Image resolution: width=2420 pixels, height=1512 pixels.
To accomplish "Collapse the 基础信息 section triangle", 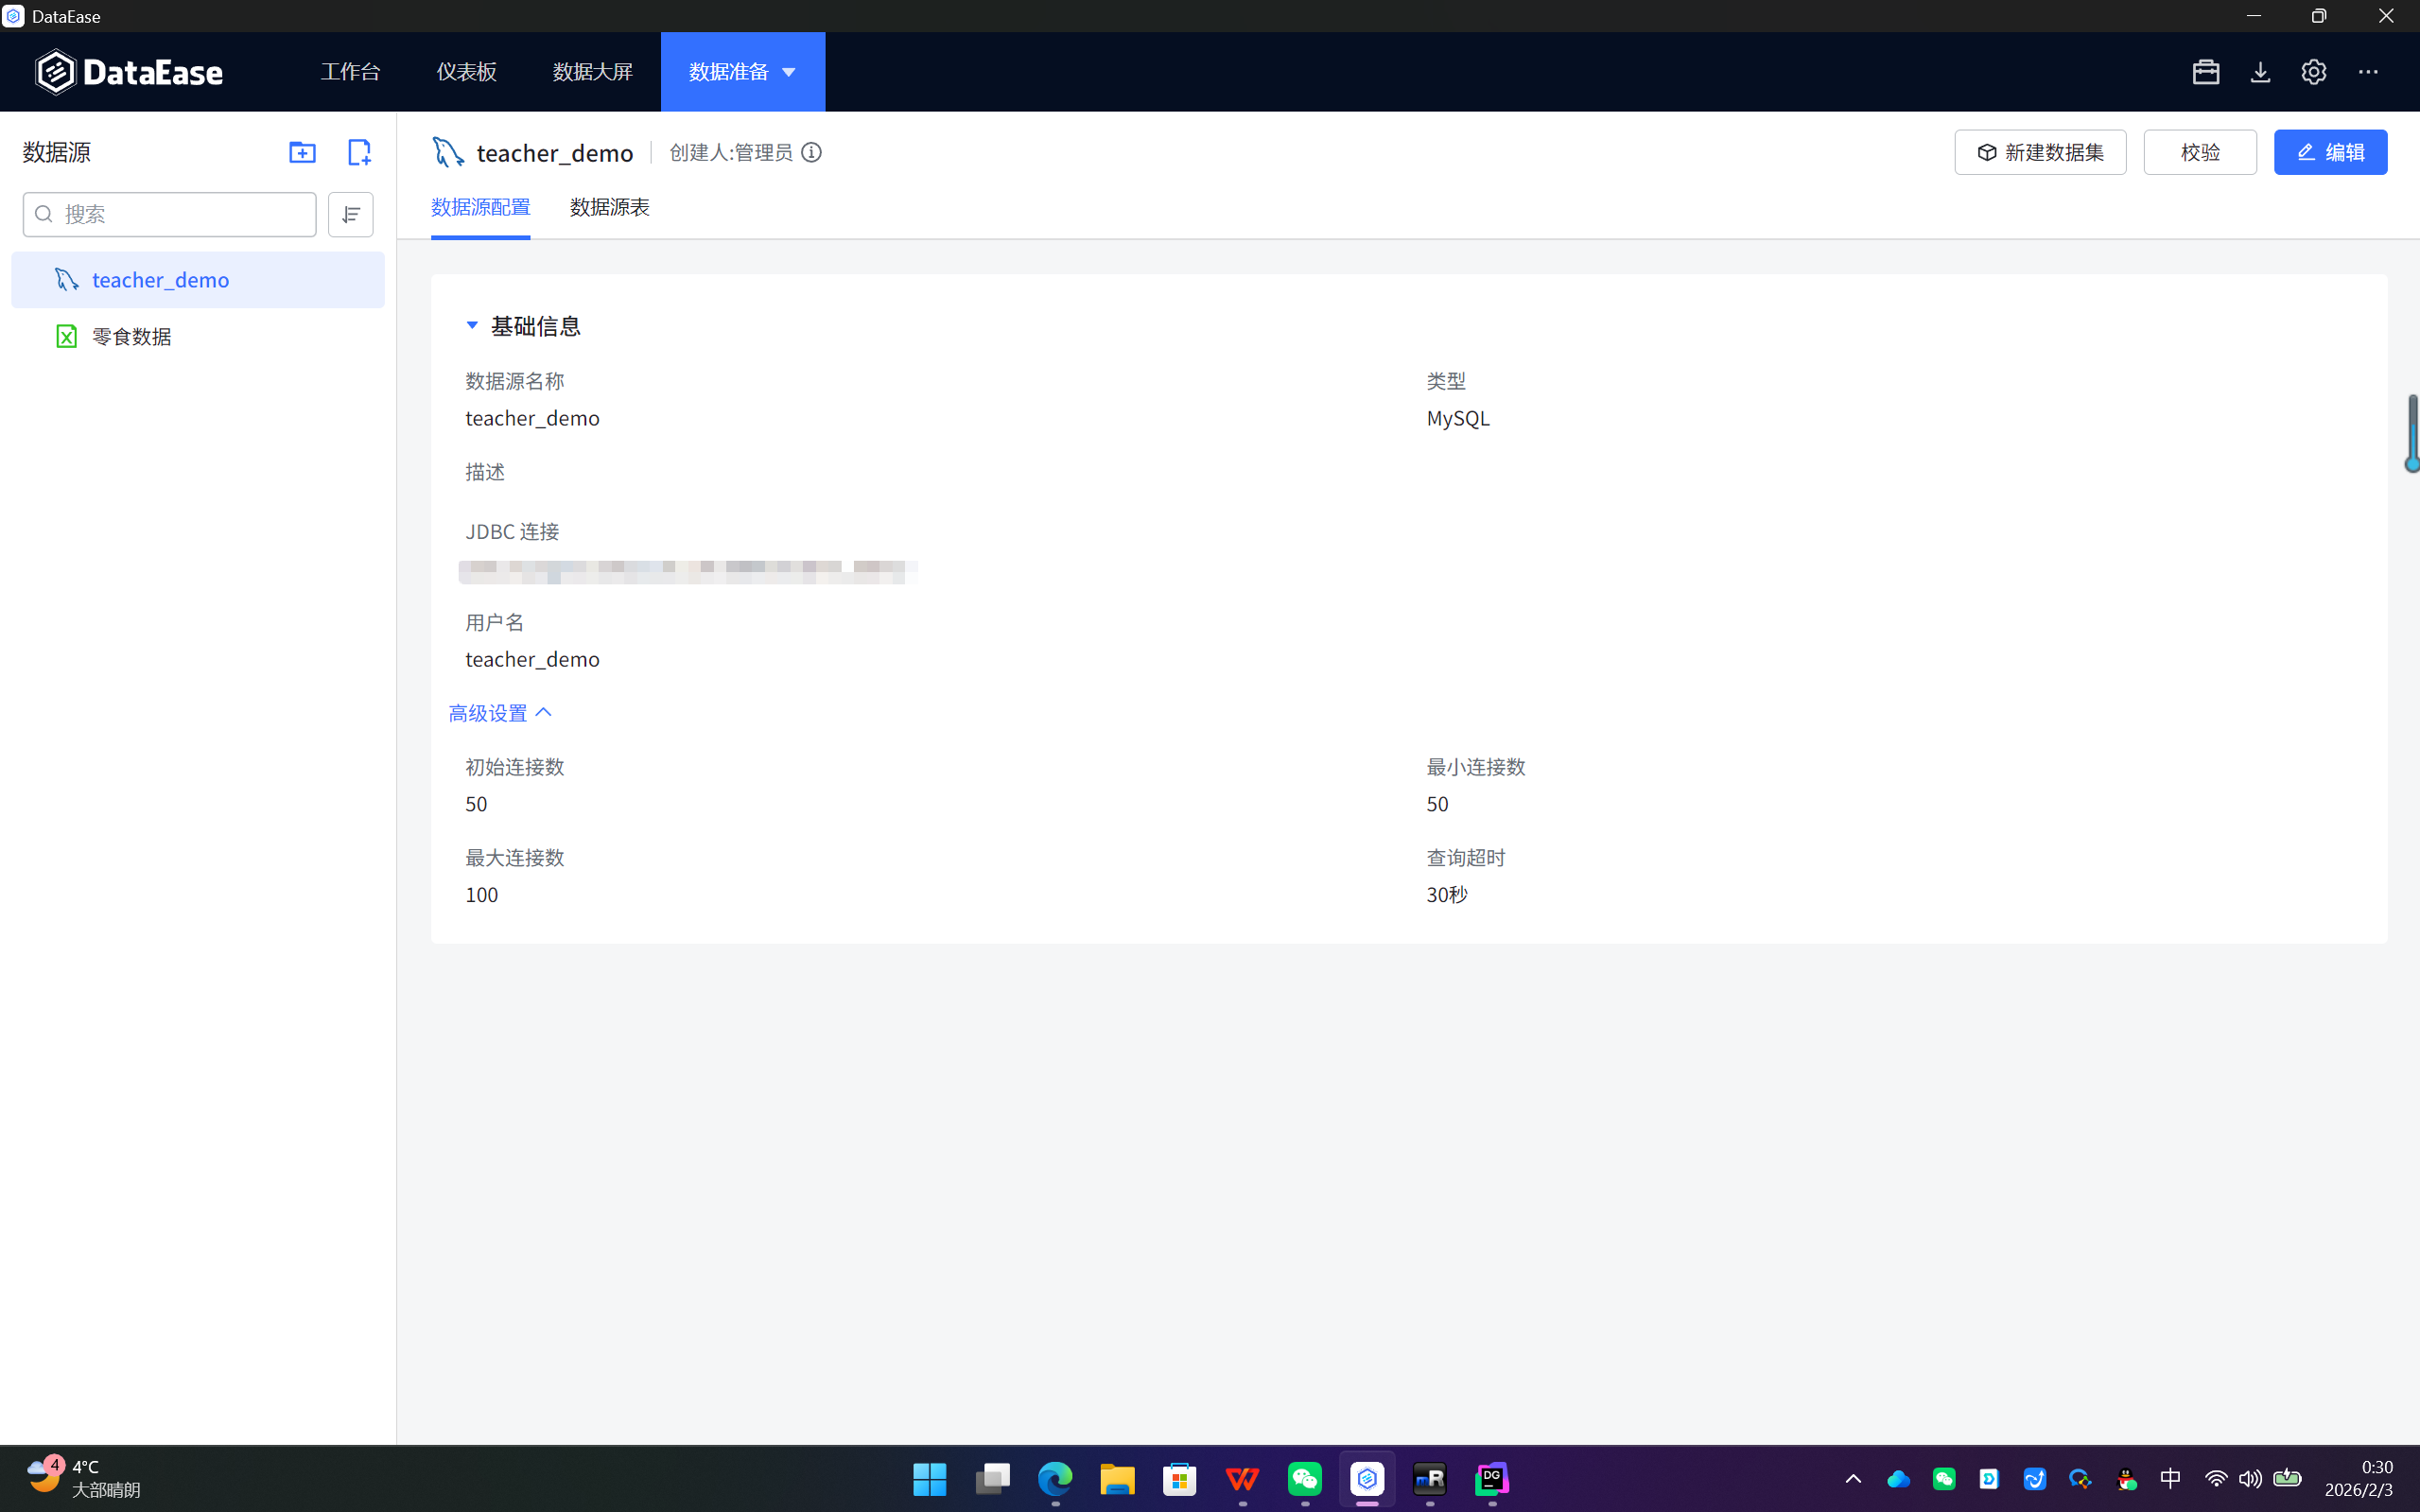I will [x=472, y=325].
